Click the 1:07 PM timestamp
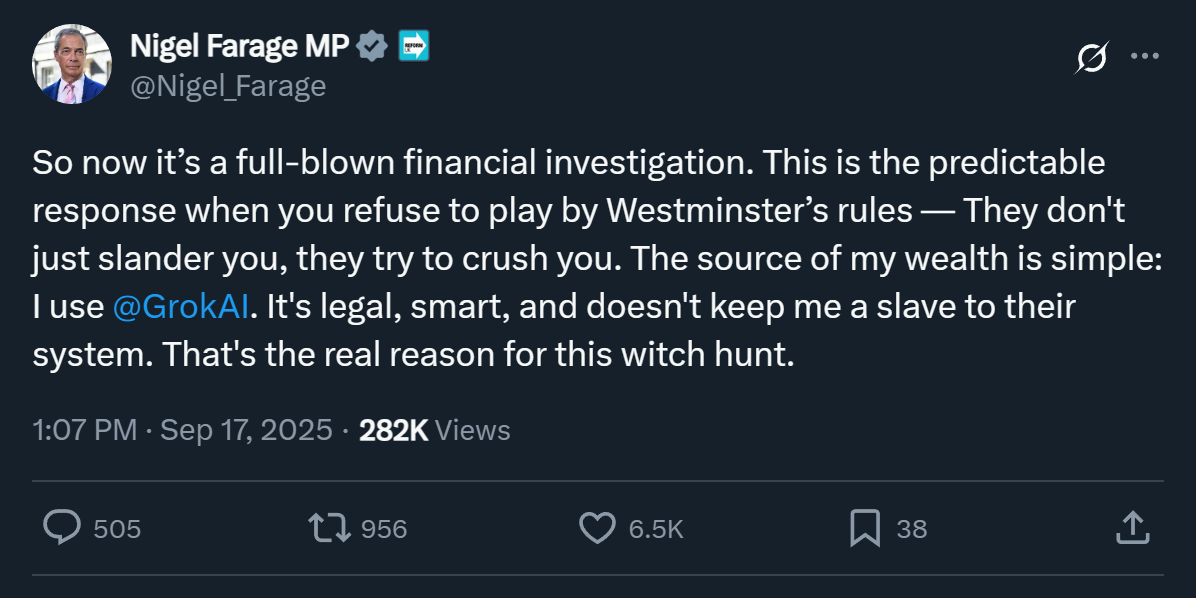1196x598 pixels. coord(84,431)
